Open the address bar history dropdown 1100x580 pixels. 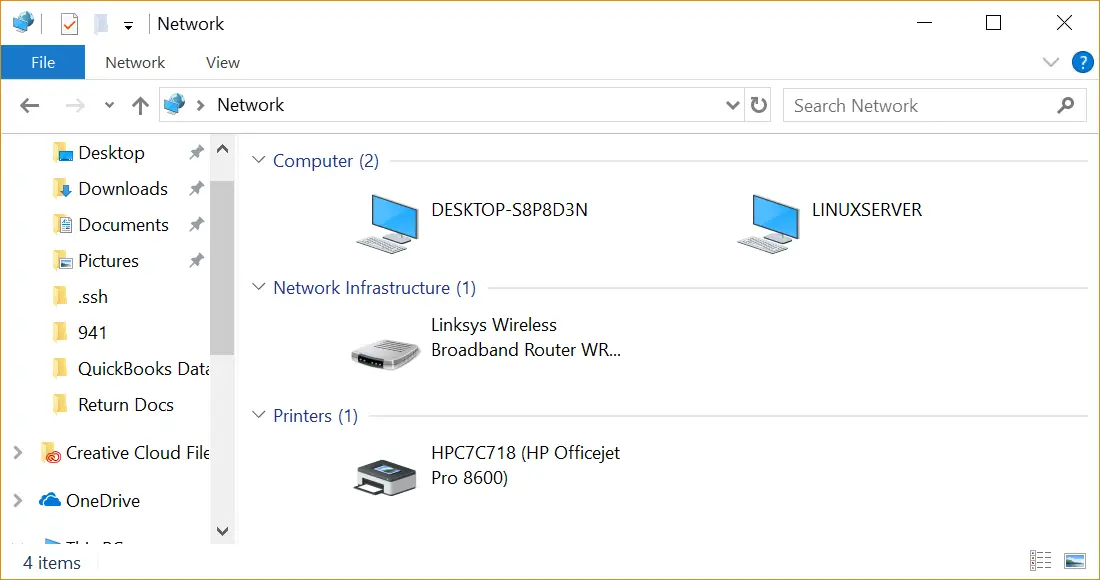click(732, 105)
